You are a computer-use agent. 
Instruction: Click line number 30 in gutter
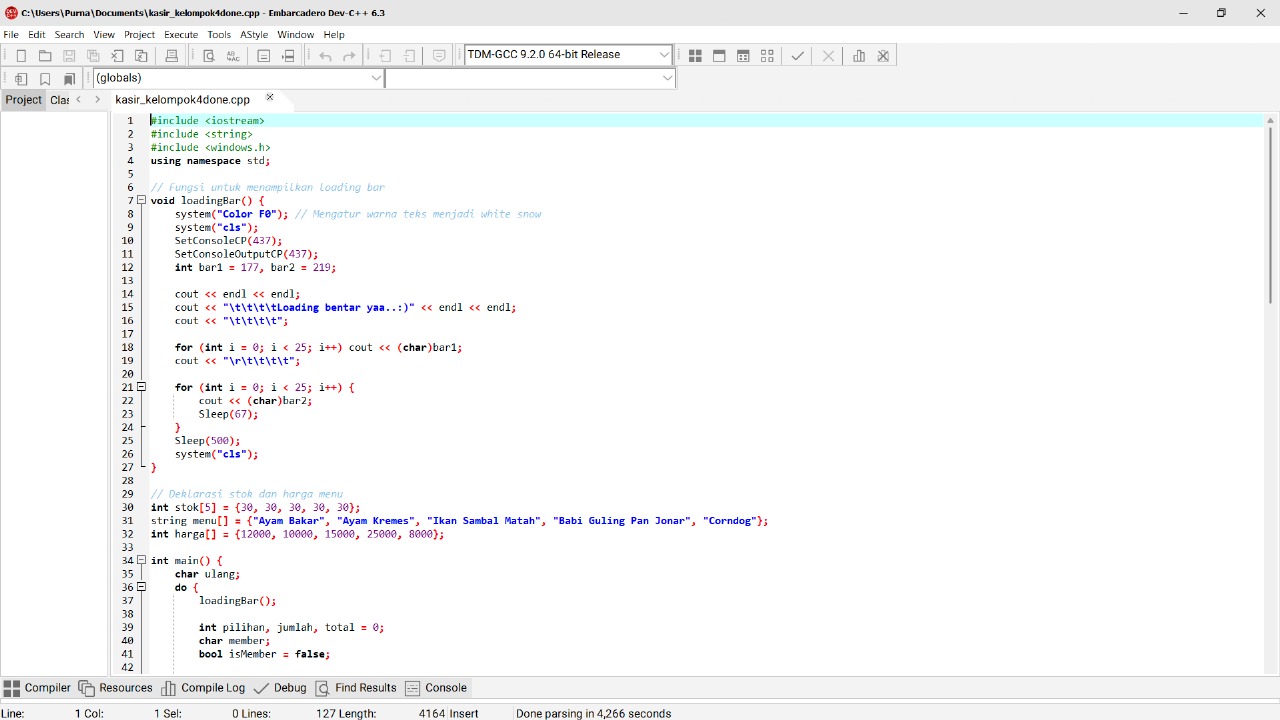[x=127, y=507]
